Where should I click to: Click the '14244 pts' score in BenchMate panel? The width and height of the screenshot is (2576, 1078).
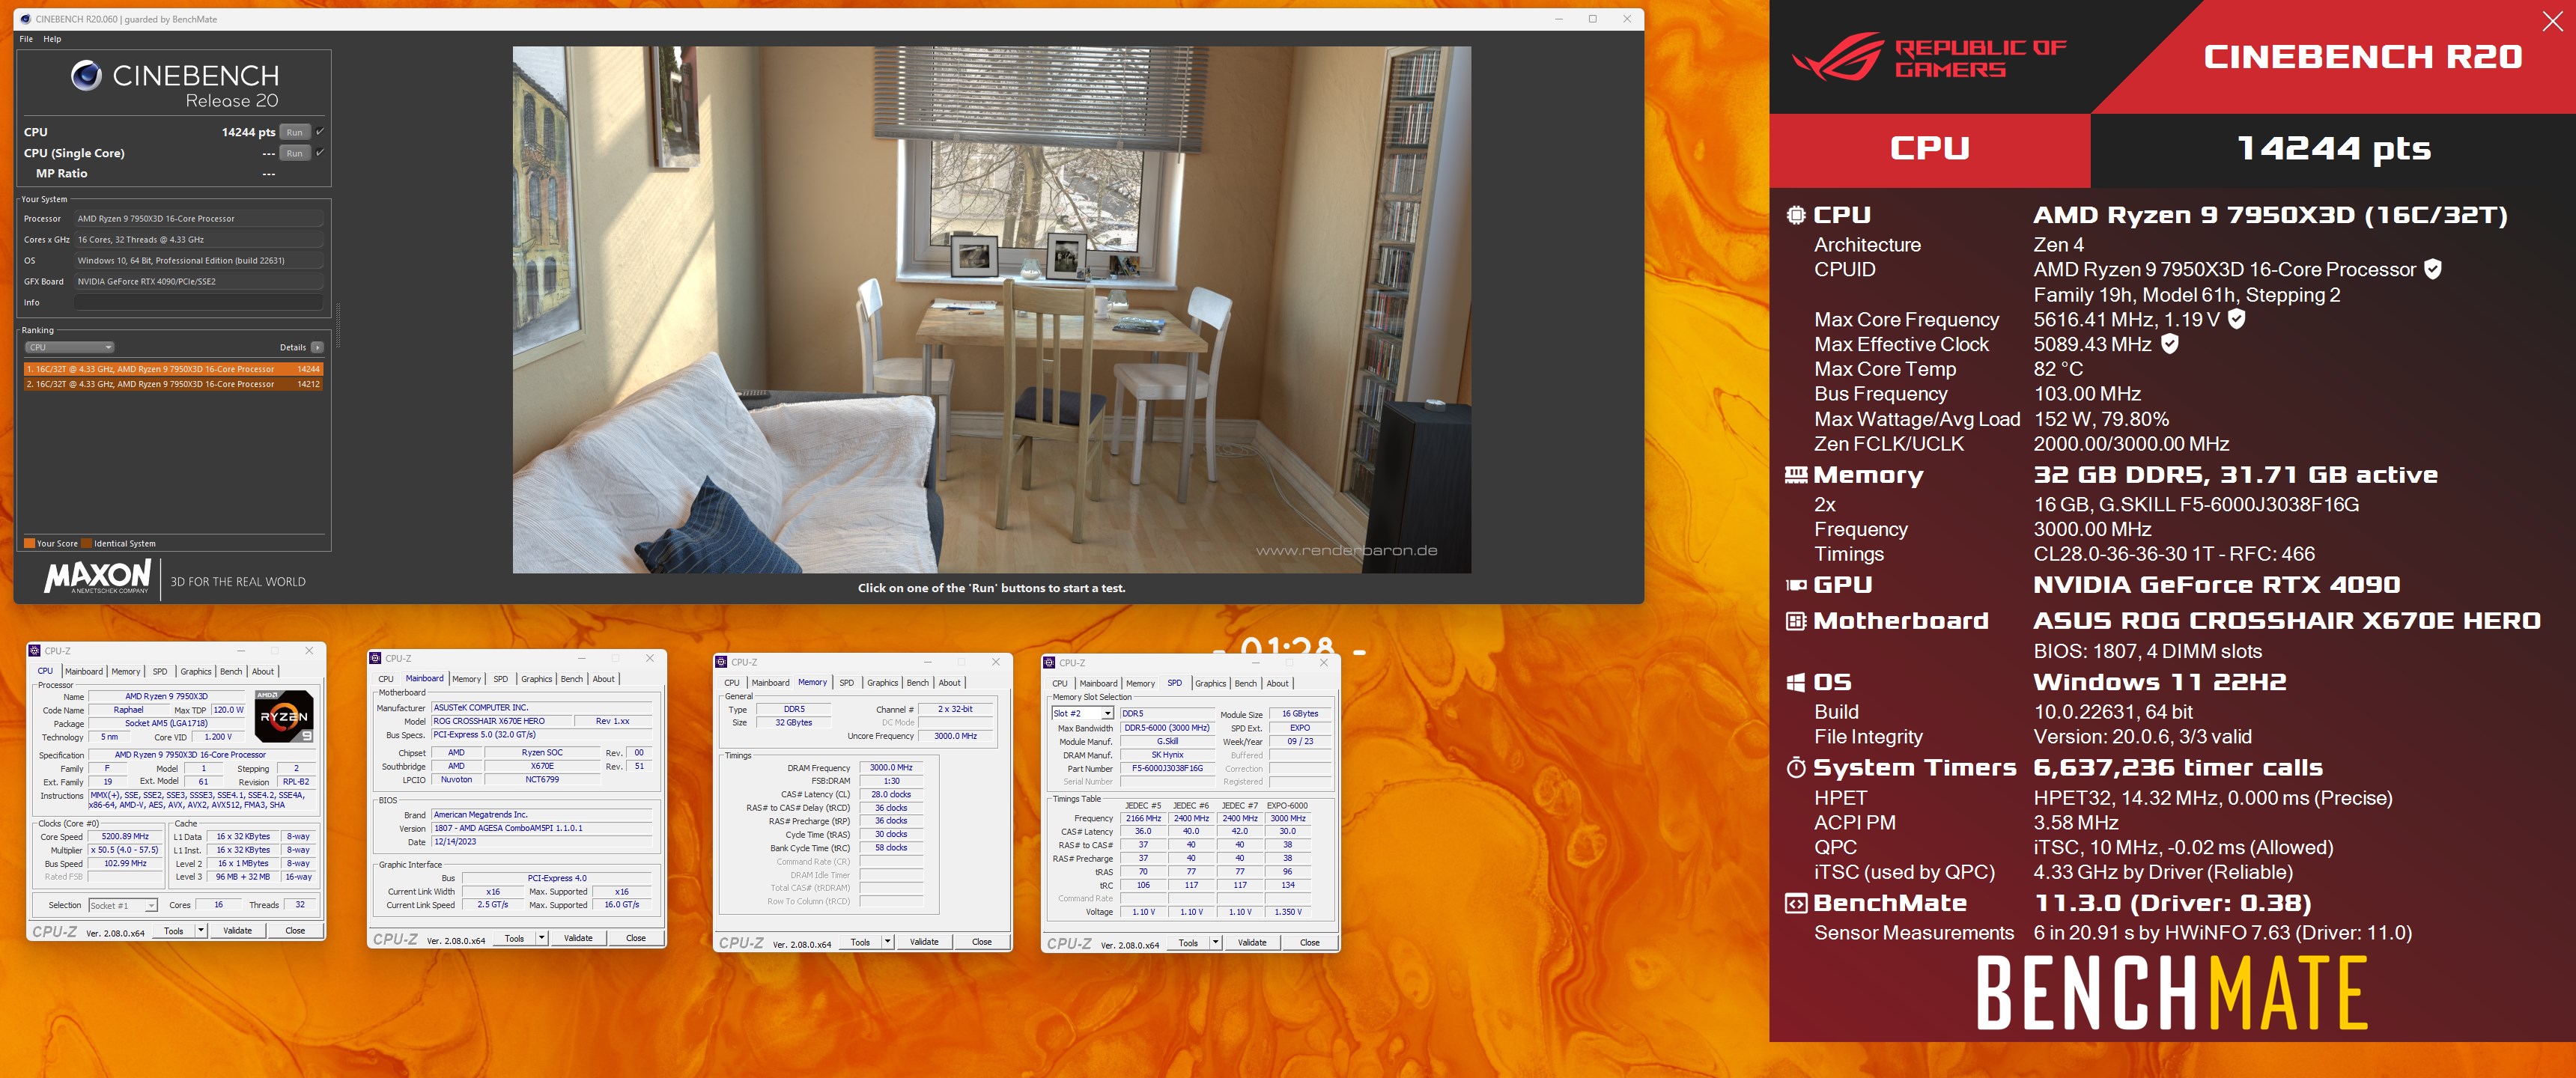[2333, 148]
